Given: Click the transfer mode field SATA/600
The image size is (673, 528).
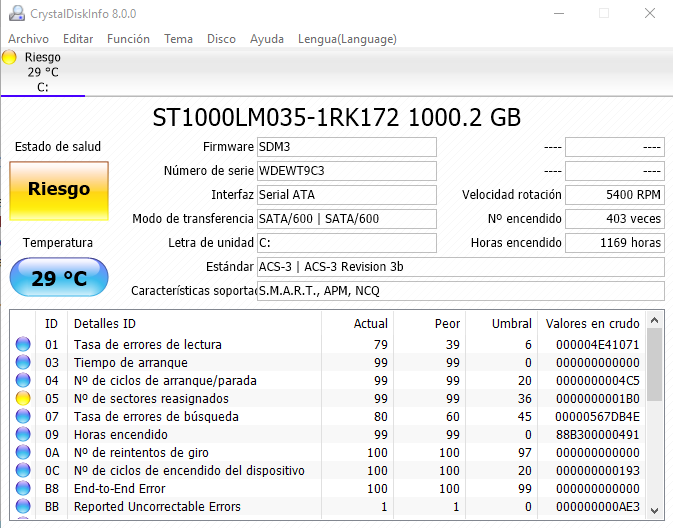Looking at the screenshot, I should point(347,219).
